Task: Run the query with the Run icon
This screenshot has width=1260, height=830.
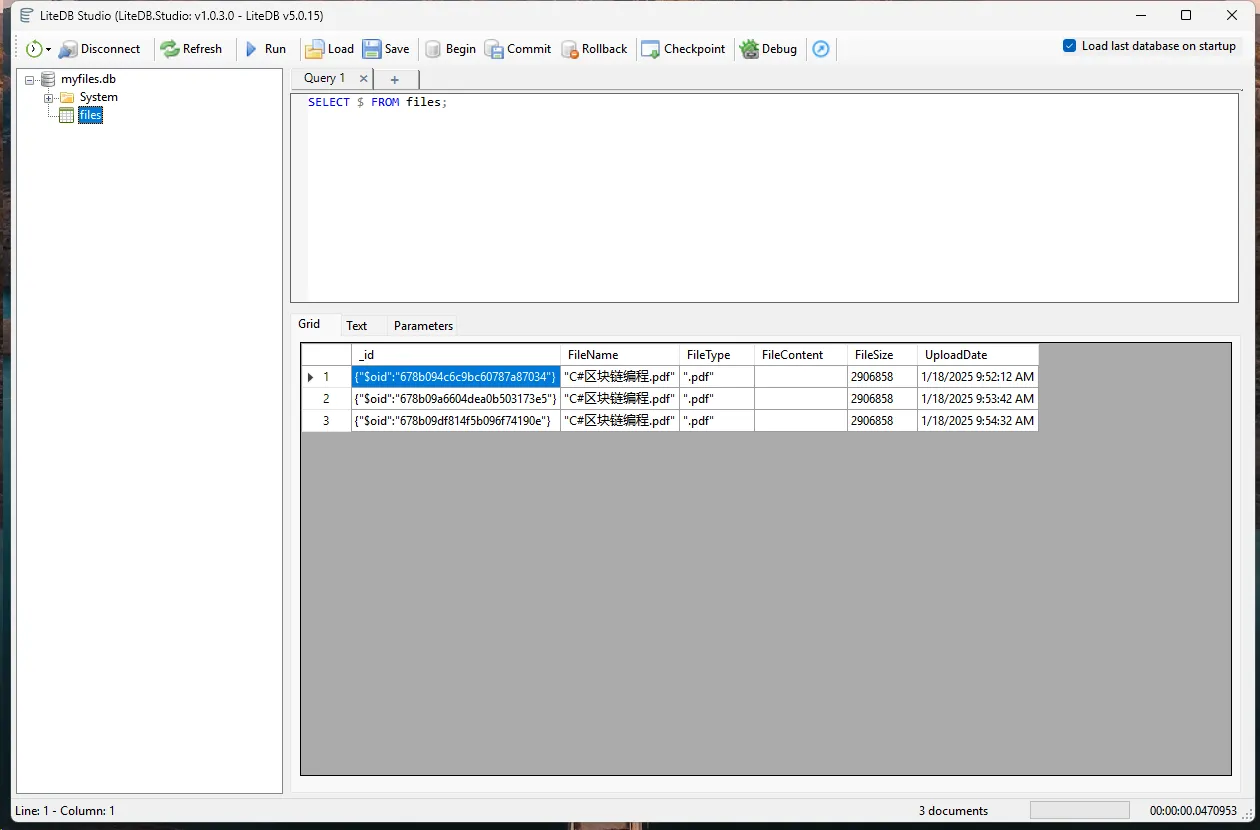Action: pyautogui.click(x=252, y=49)
